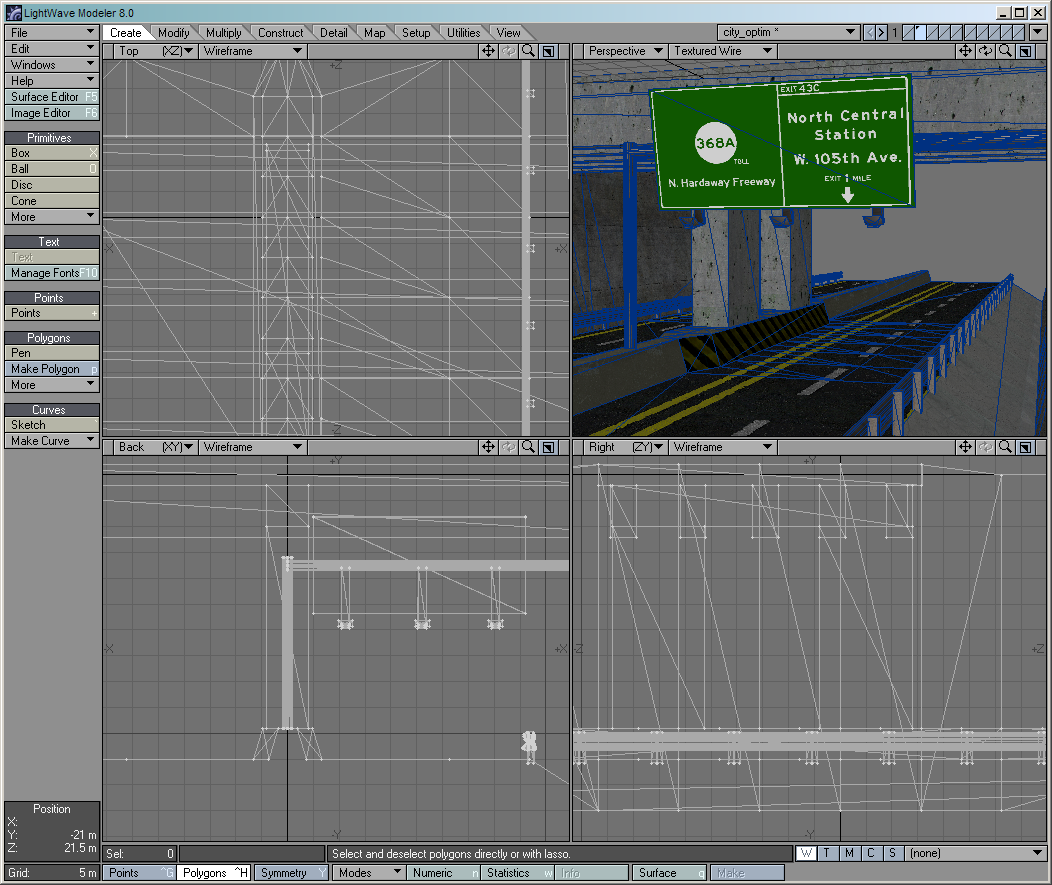This screenshot has height=885, width=1052.
Task: Select the W weight map button
Action: (x=806, y=853)
